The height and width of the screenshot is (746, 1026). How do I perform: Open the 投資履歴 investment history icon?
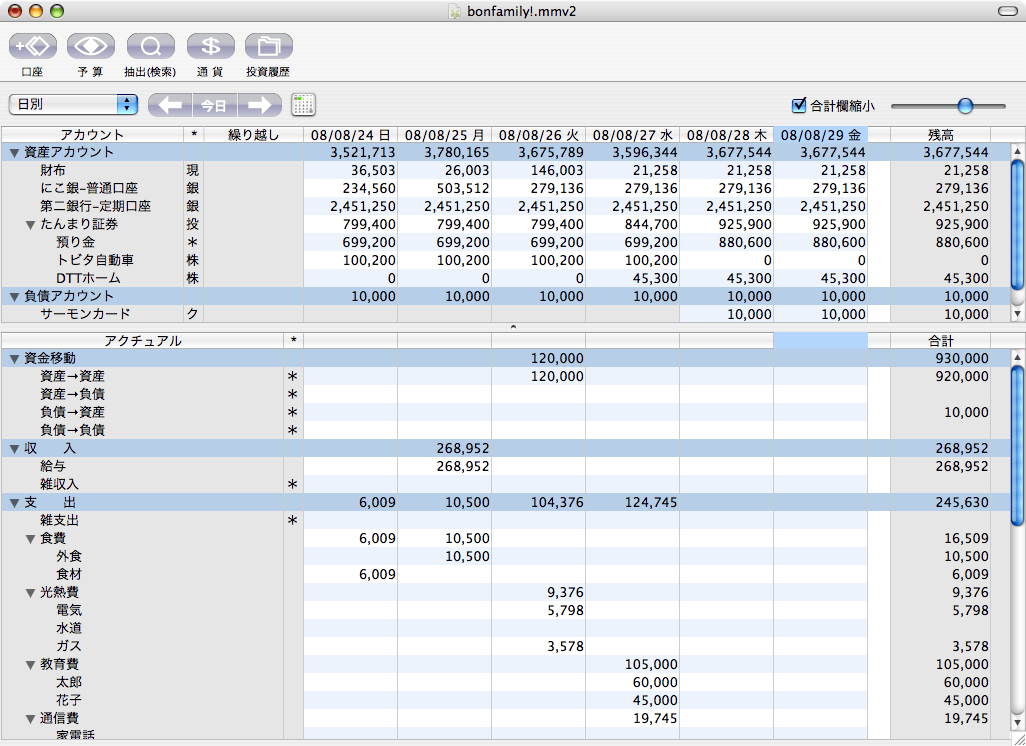[268, 46]
